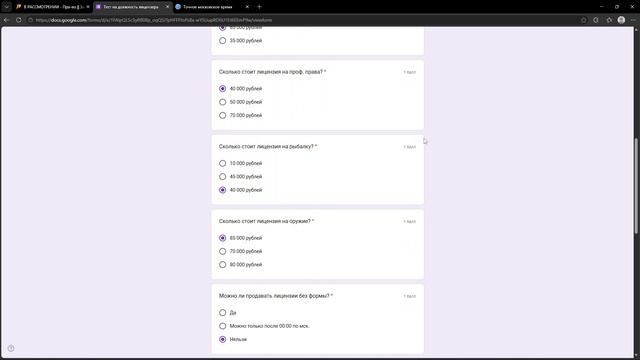Choose '70 000 рублей' for weapon license

222,251
